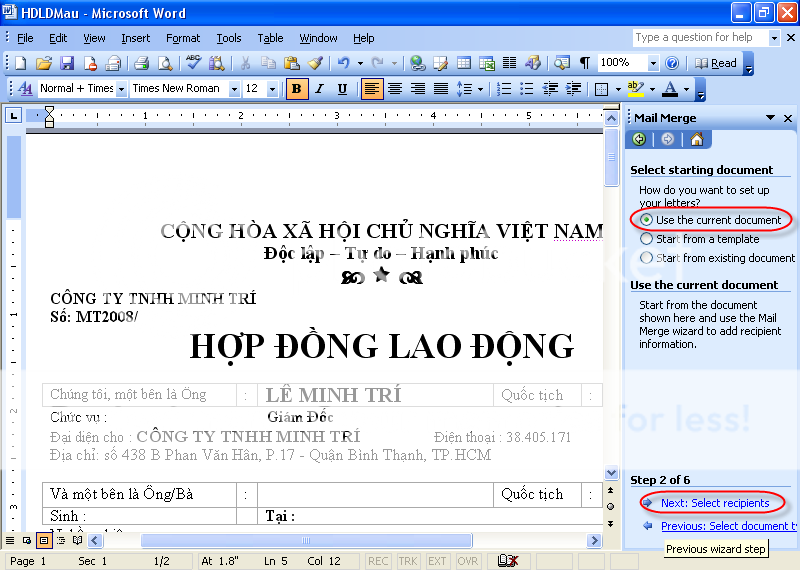Click the Print Preview icon
The image size is (800, 570).
(164, 63)
